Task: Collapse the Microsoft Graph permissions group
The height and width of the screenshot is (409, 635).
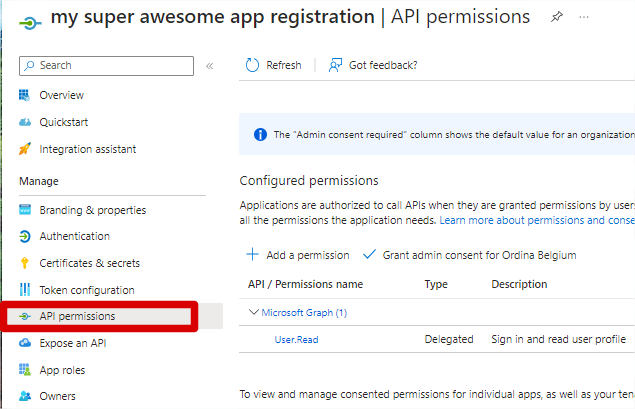Action: pos(252,312)
